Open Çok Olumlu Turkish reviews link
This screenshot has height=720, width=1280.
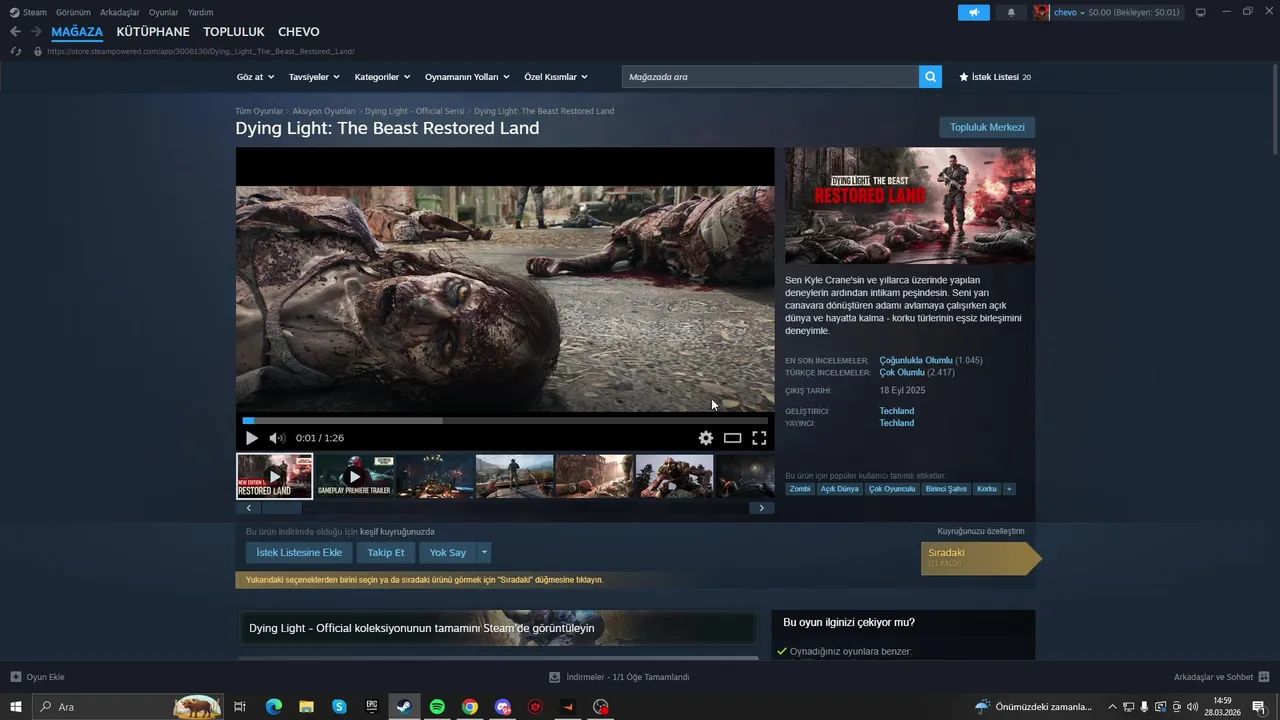click(x=902, y=372)
